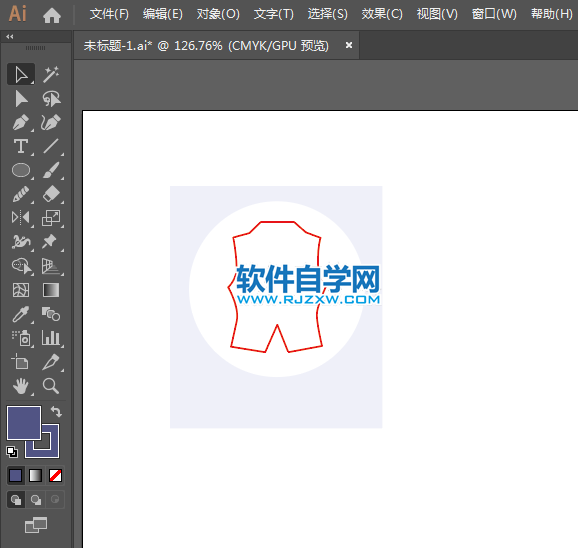Select the Lasso tool

[51, 99]
